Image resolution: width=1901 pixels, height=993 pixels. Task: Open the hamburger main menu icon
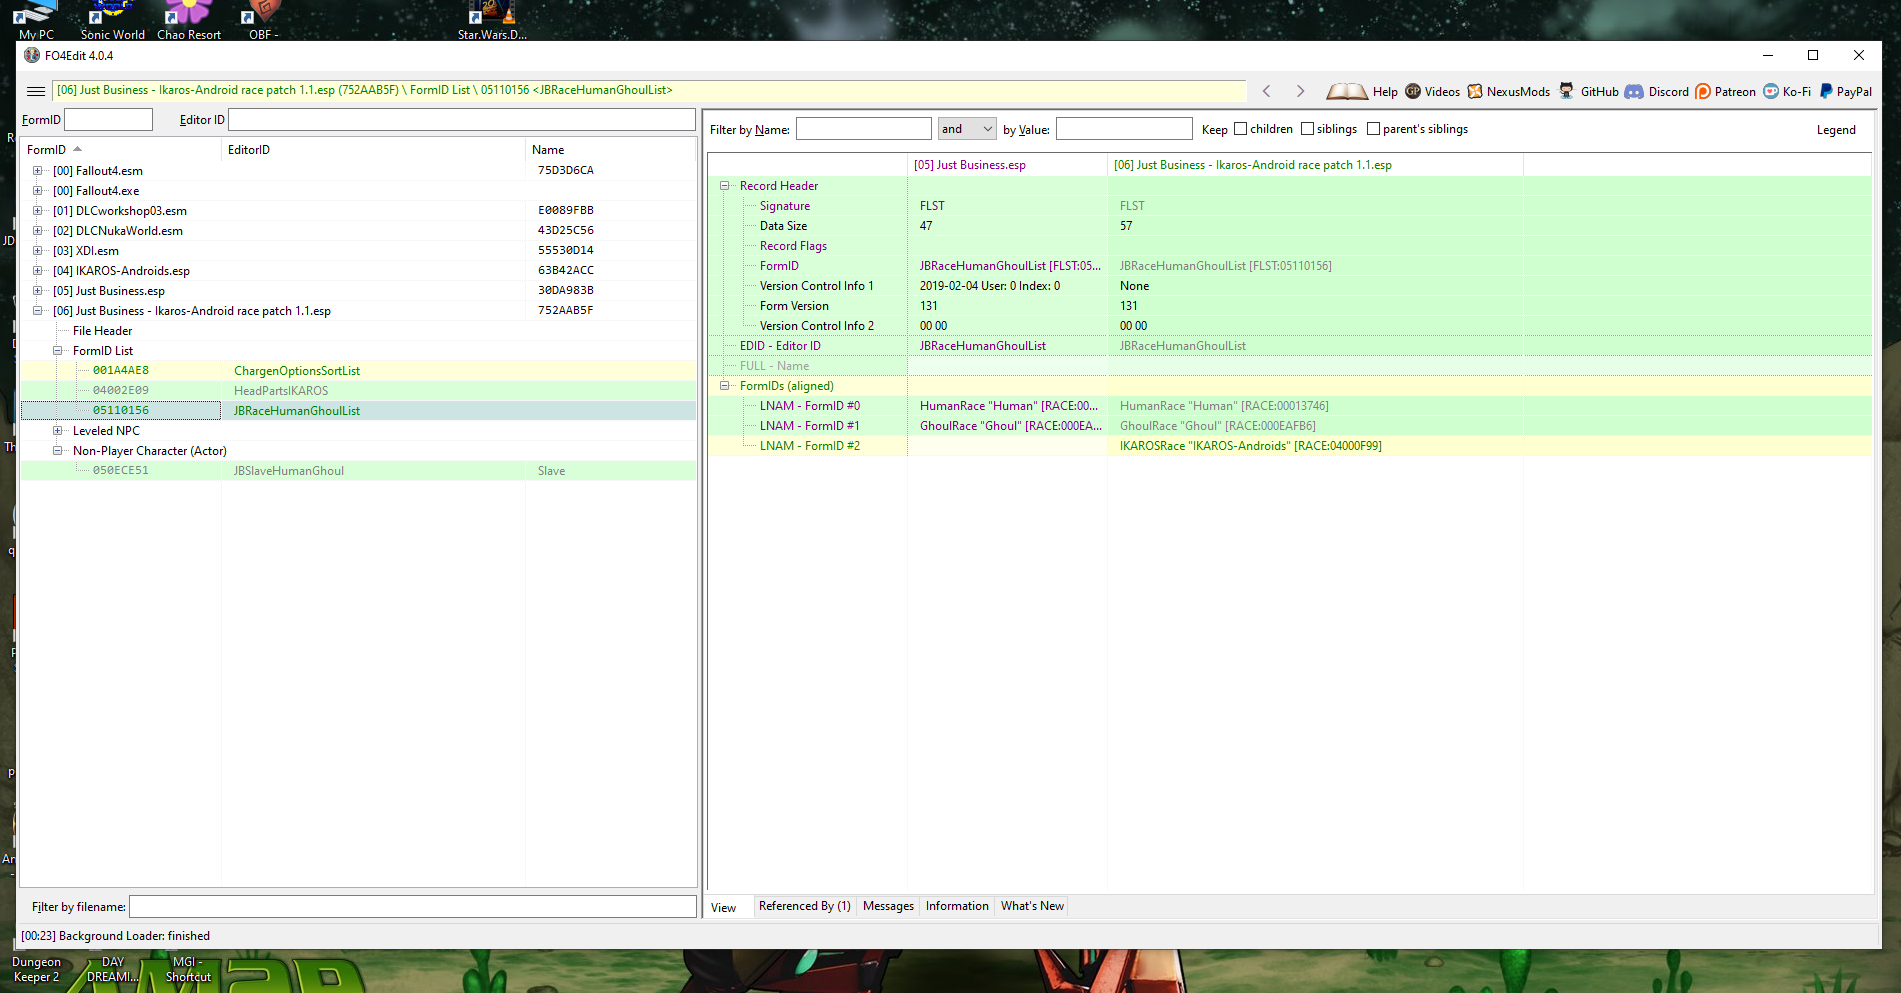click(x=36, y=91)
